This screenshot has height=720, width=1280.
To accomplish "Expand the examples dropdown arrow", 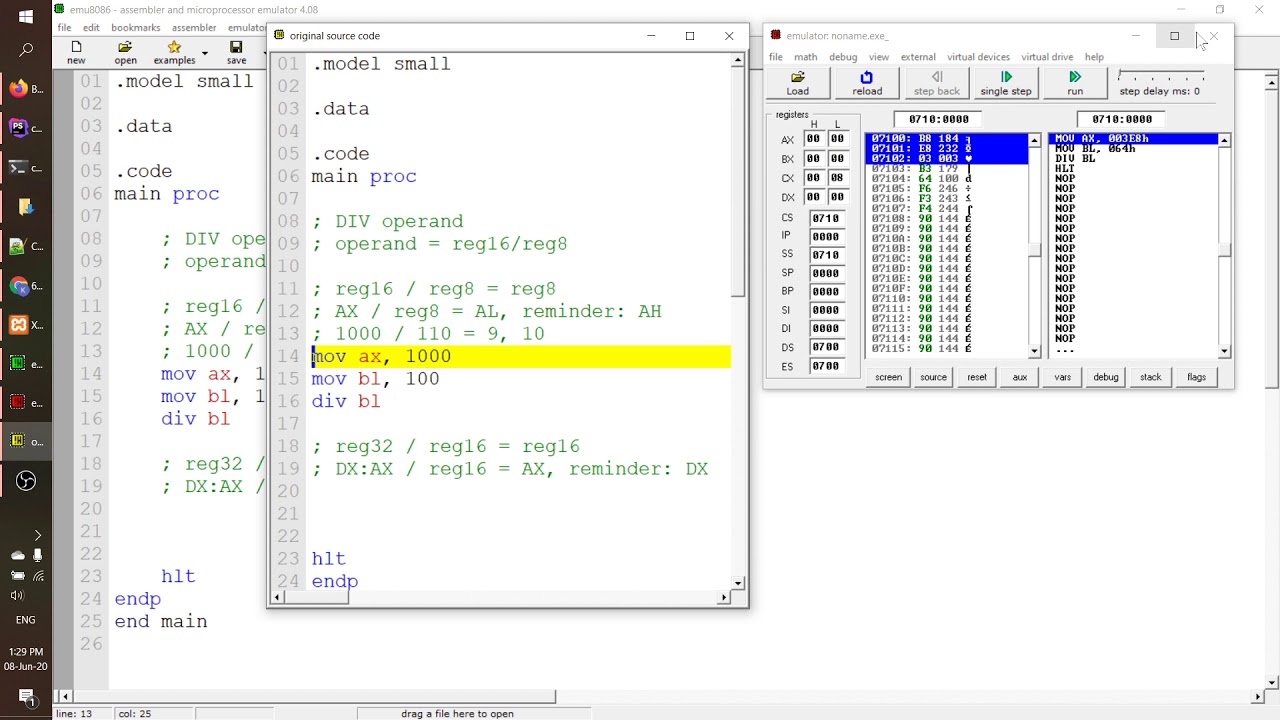I will point(205,52).
